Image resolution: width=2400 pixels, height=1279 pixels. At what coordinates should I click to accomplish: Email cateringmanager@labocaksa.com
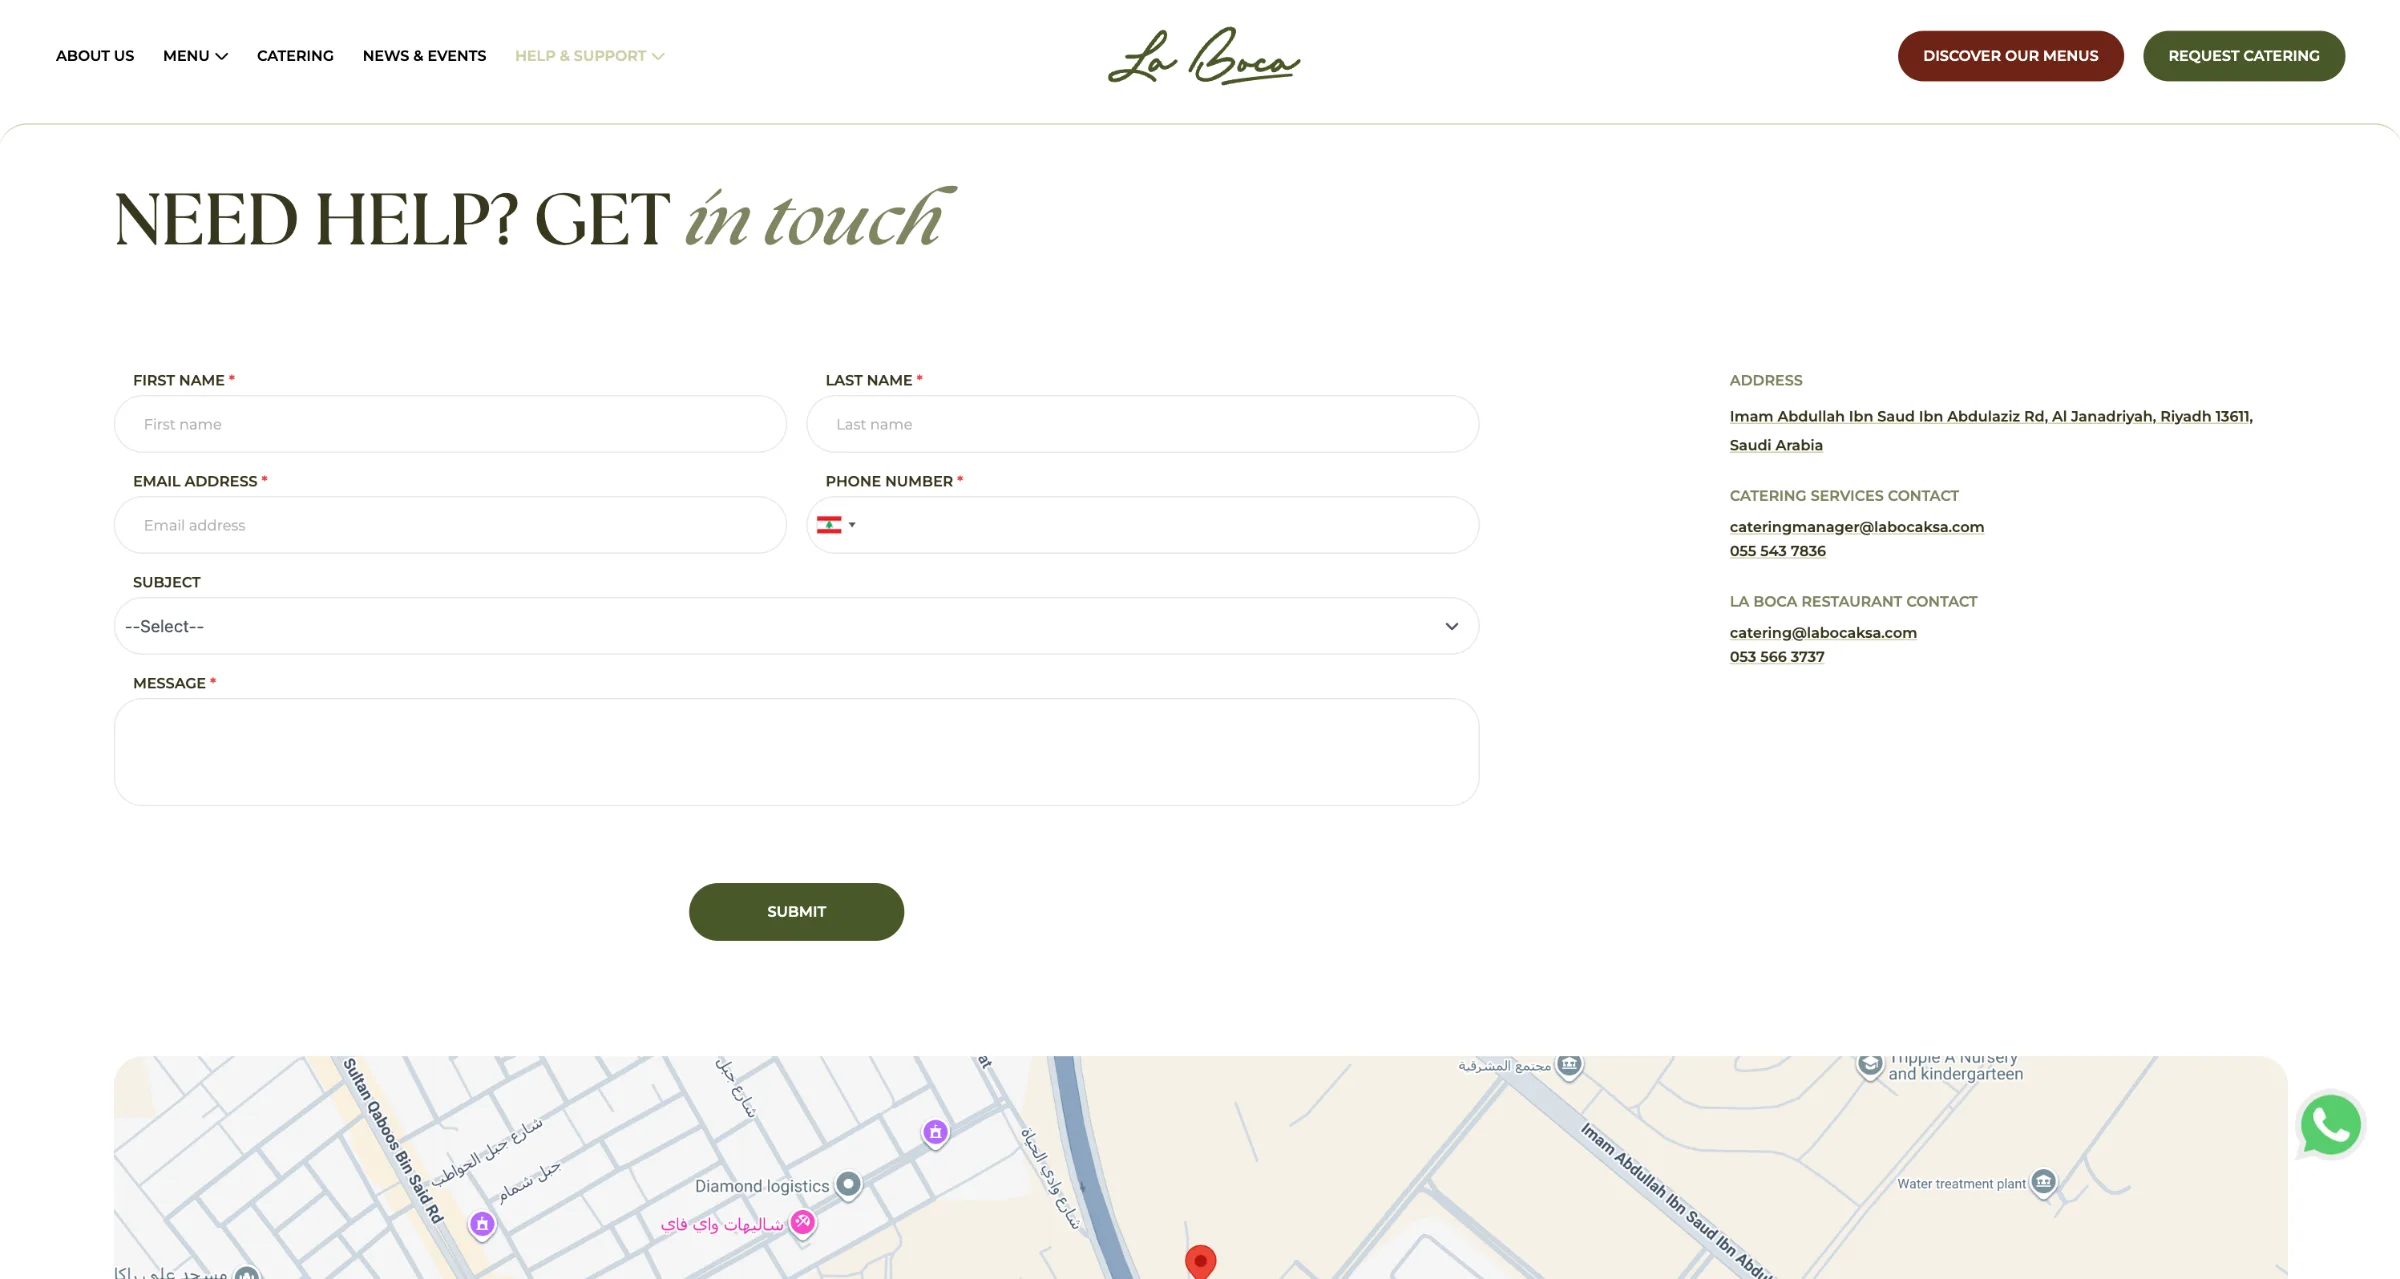click(1856, 527)
